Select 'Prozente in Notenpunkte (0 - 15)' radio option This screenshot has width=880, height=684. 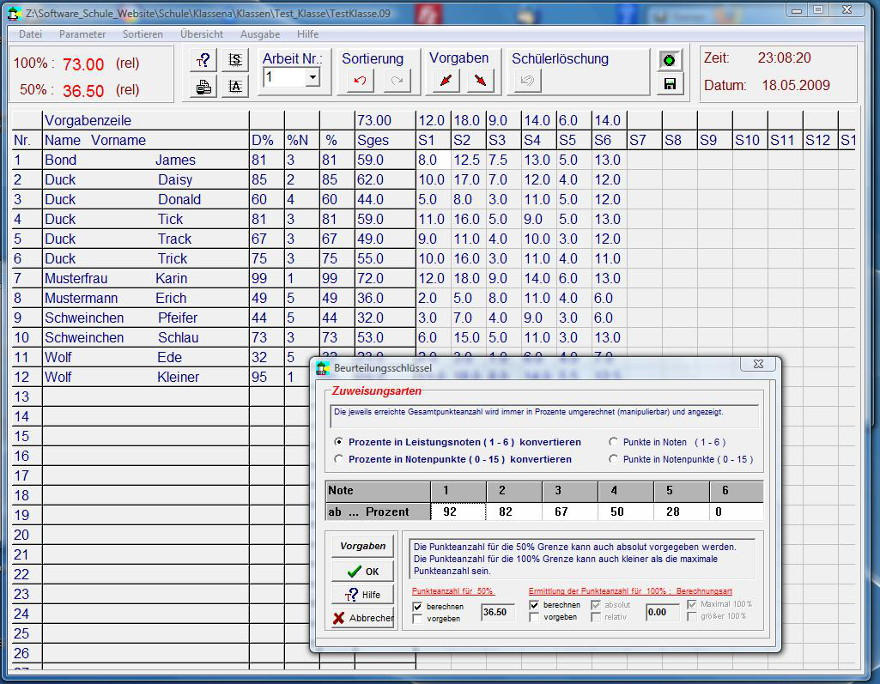pyautogui.click(x=339, y=459)
